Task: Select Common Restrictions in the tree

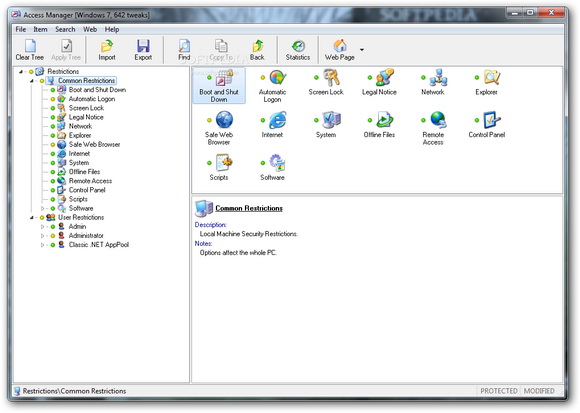Action: (x=86, y=81)
